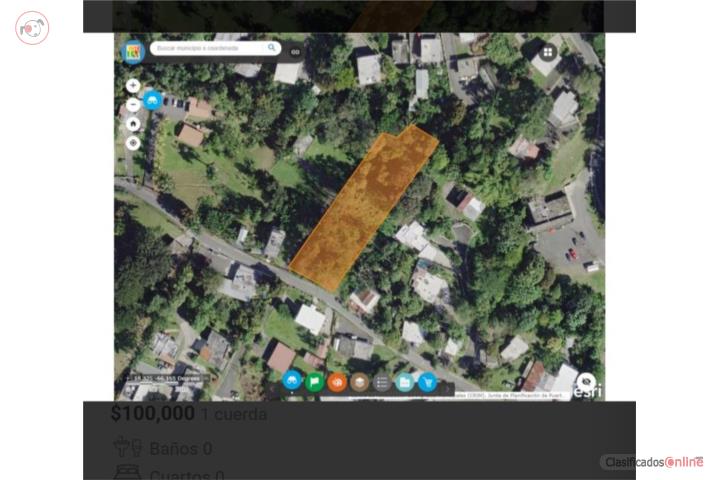This screenshot has width=720, height=480.
Task: Open the blue shopping cart widget
Action: (428, 382)
